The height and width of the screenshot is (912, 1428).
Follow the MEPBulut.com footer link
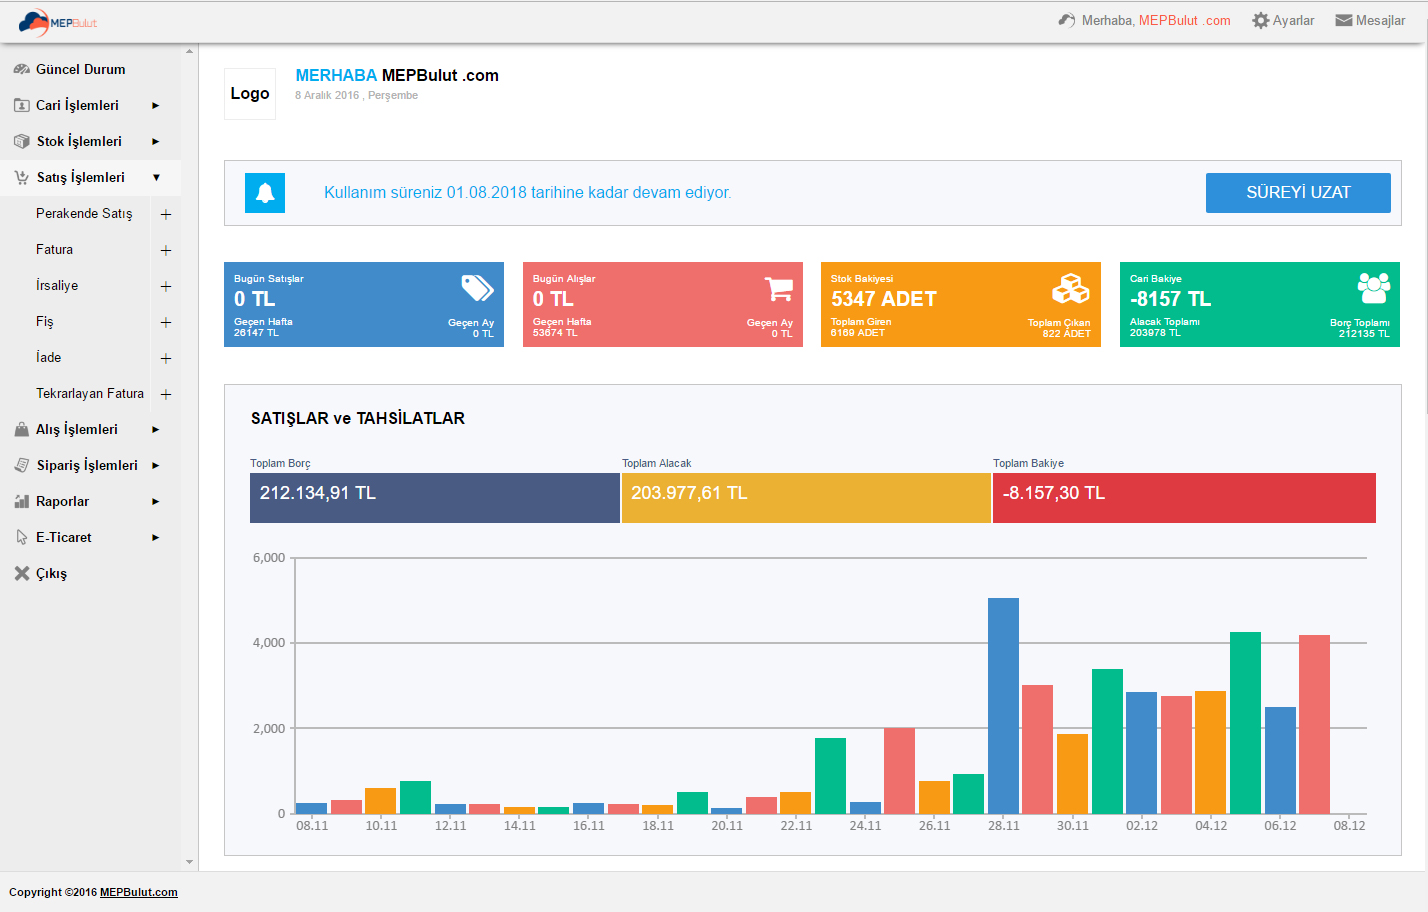pyautogui.click(x=139, y=892)
